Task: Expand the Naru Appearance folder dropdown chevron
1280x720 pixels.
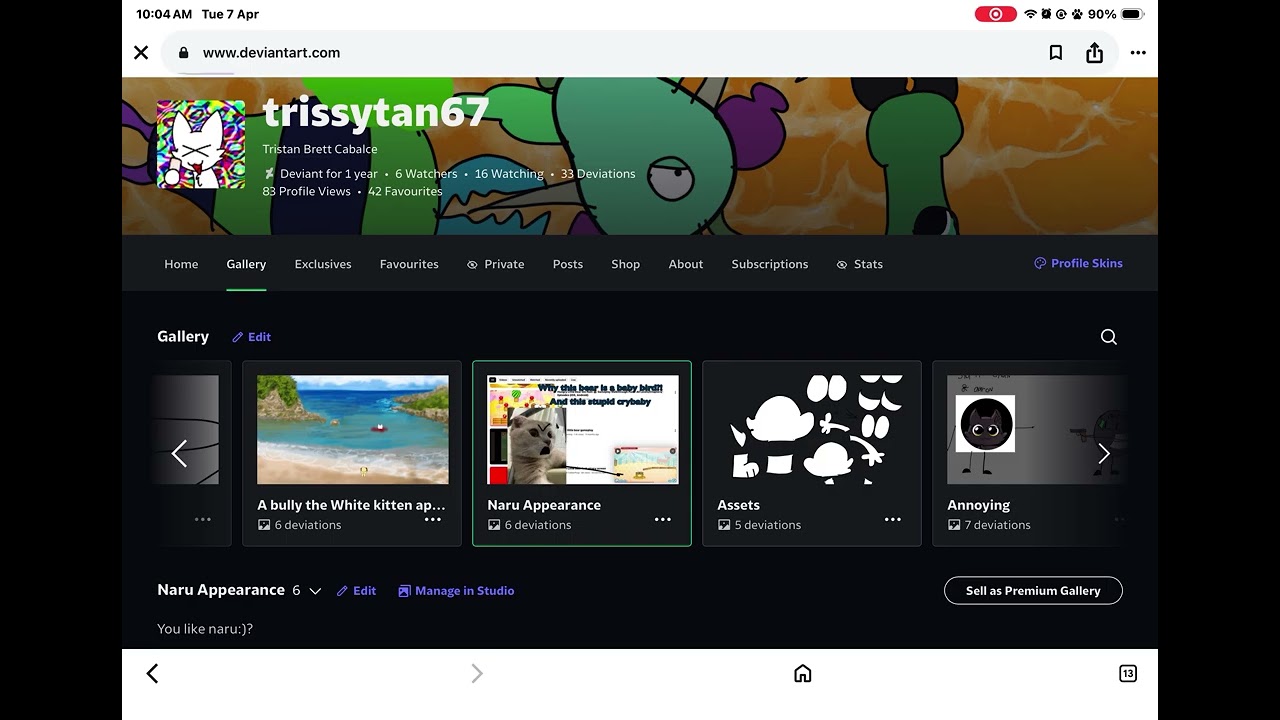Action: pos(315,591)
